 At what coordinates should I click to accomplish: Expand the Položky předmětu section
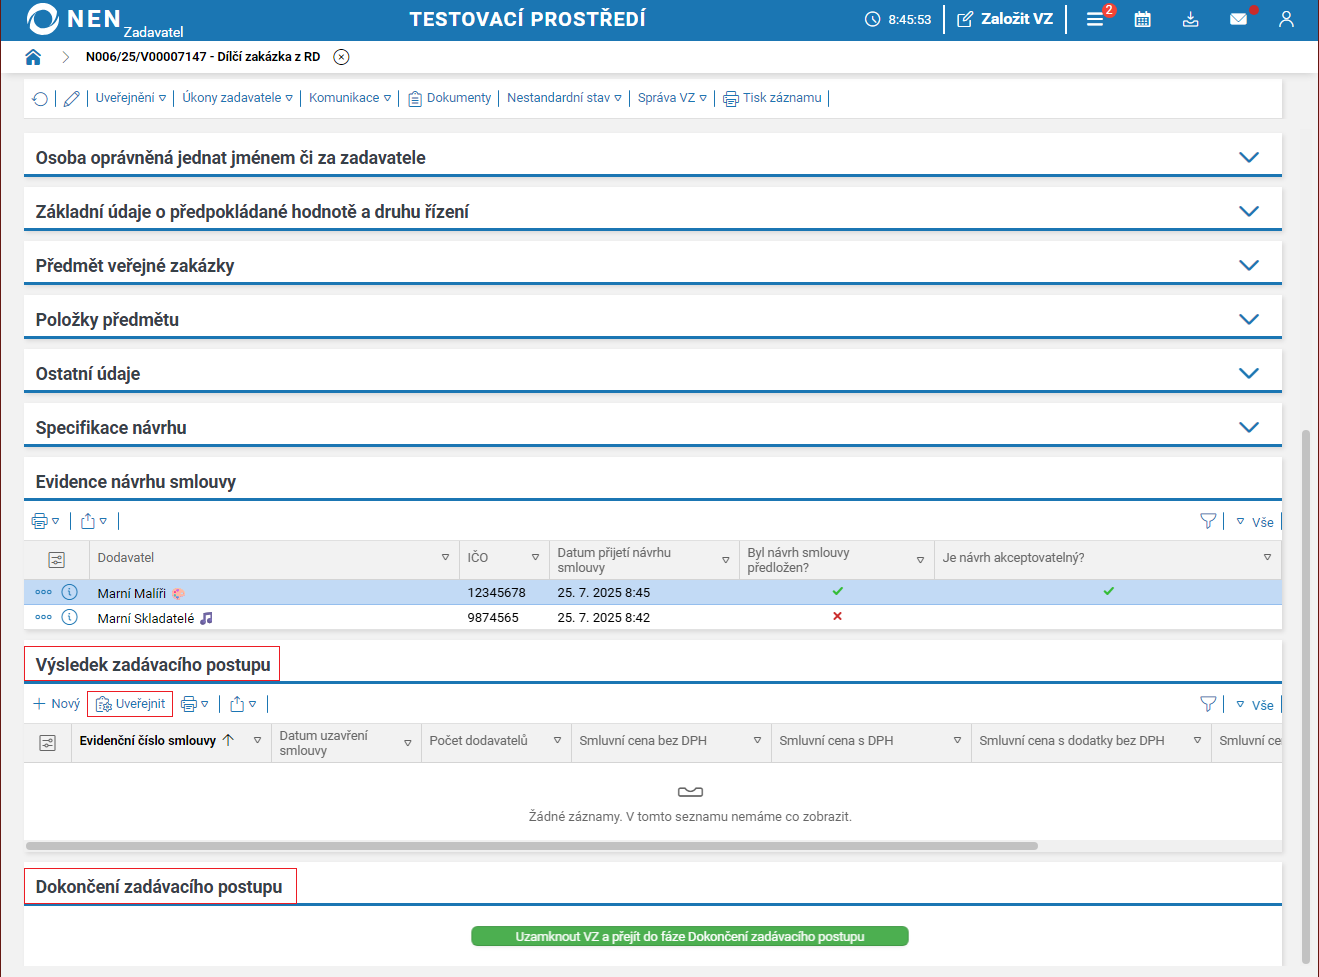point(1248,319)
